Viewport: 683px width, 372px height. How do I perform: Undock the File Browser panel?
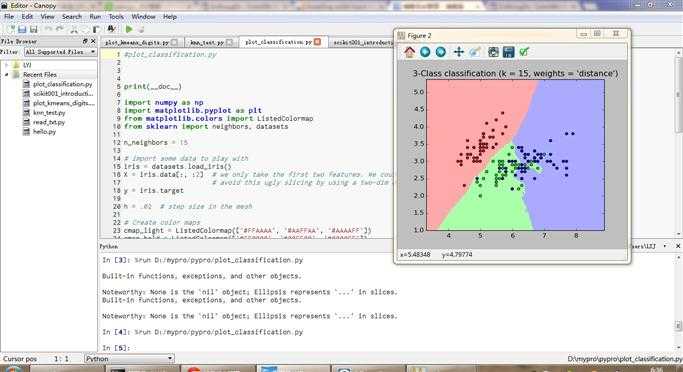click(x=85, y=41)
